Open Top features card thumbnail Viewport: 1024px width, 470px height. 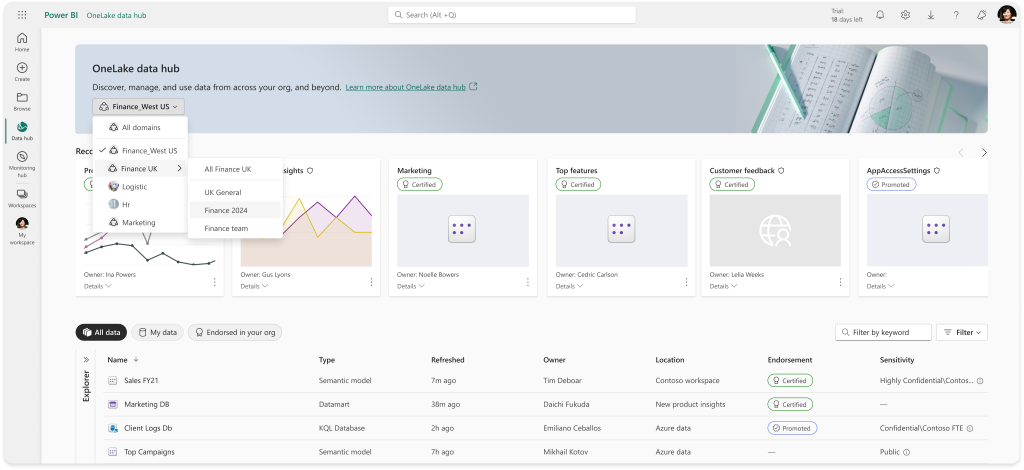[621, 230]
